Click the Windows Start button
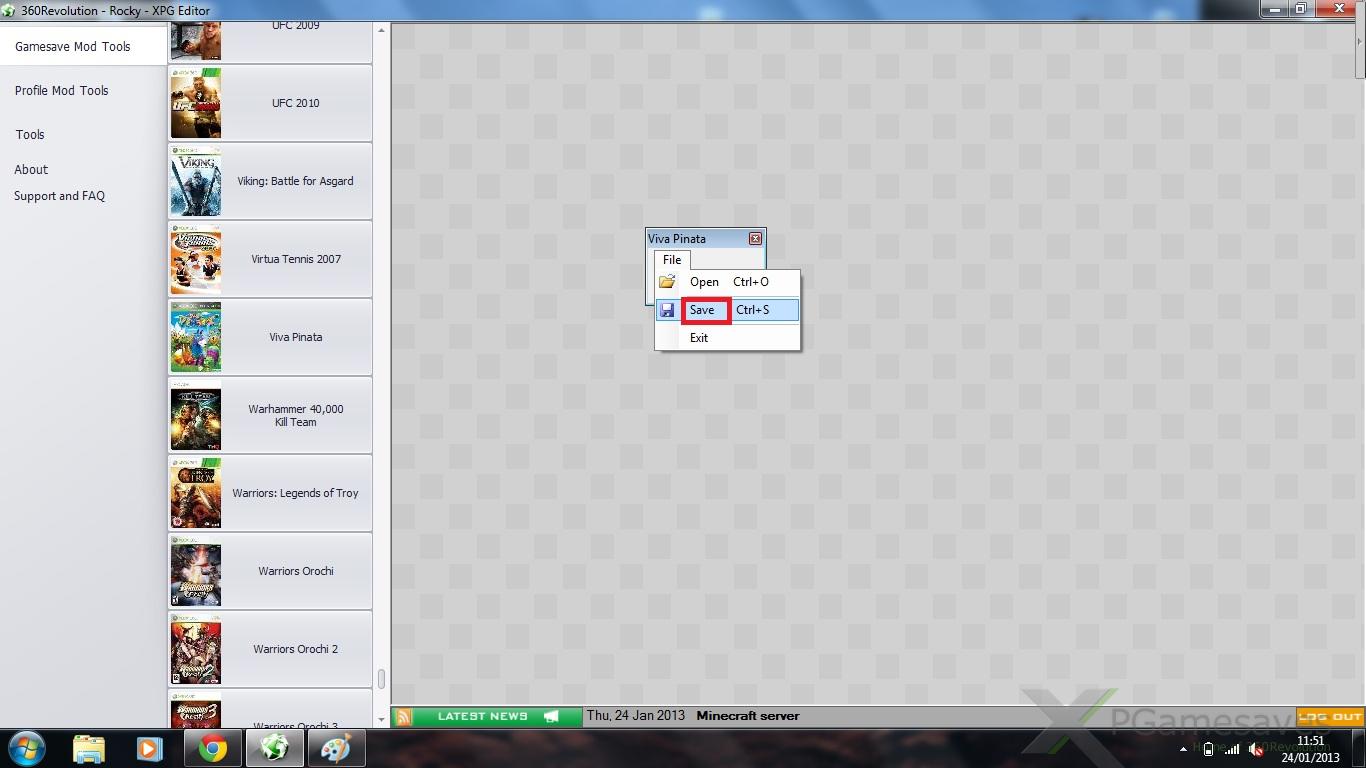This screenshot has width=1366, height=768. click(27, 748)
